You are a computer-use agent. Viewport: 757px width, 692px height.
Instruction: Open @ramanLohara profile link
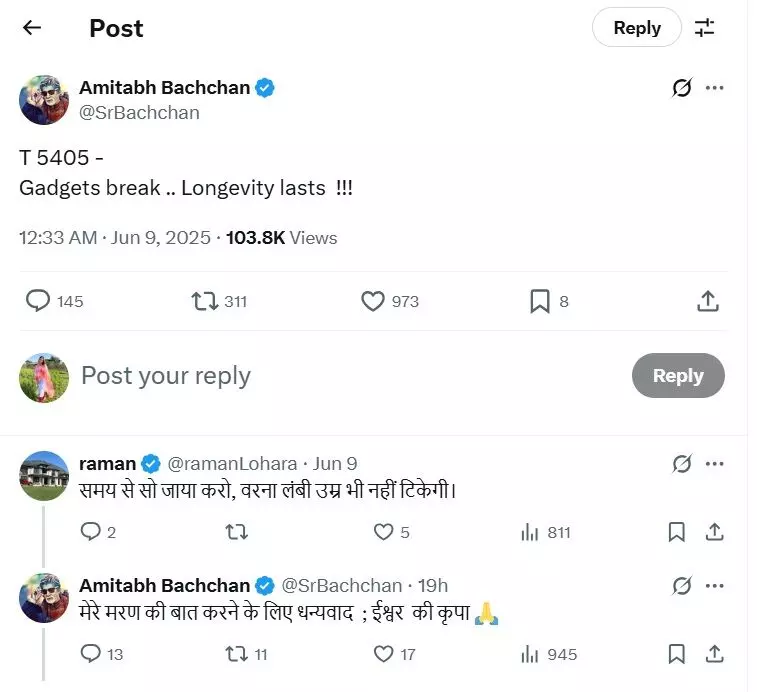[x=232, y=464]
